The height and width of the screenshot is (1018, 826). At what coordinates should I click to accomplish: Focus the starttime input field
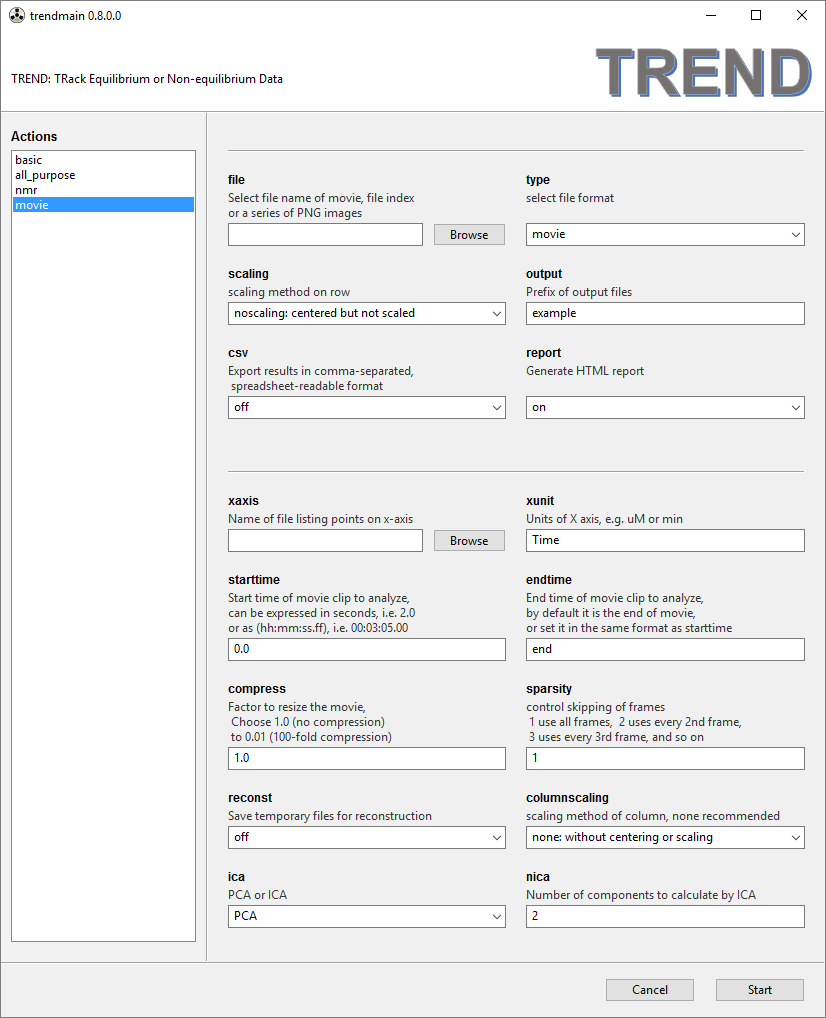(x=367, y=649)
